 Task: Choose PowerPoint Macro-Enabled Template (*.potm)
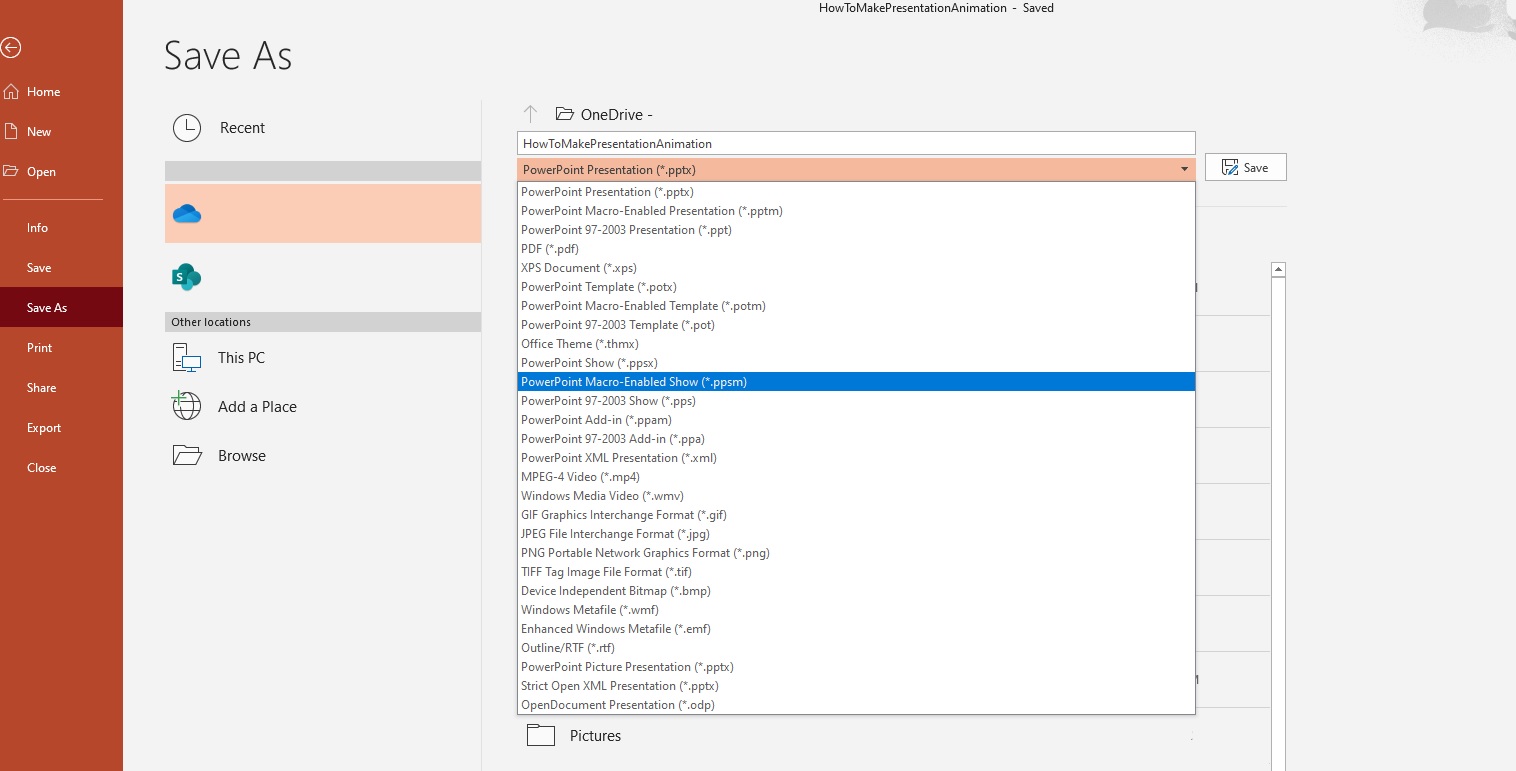click(856, 306)
